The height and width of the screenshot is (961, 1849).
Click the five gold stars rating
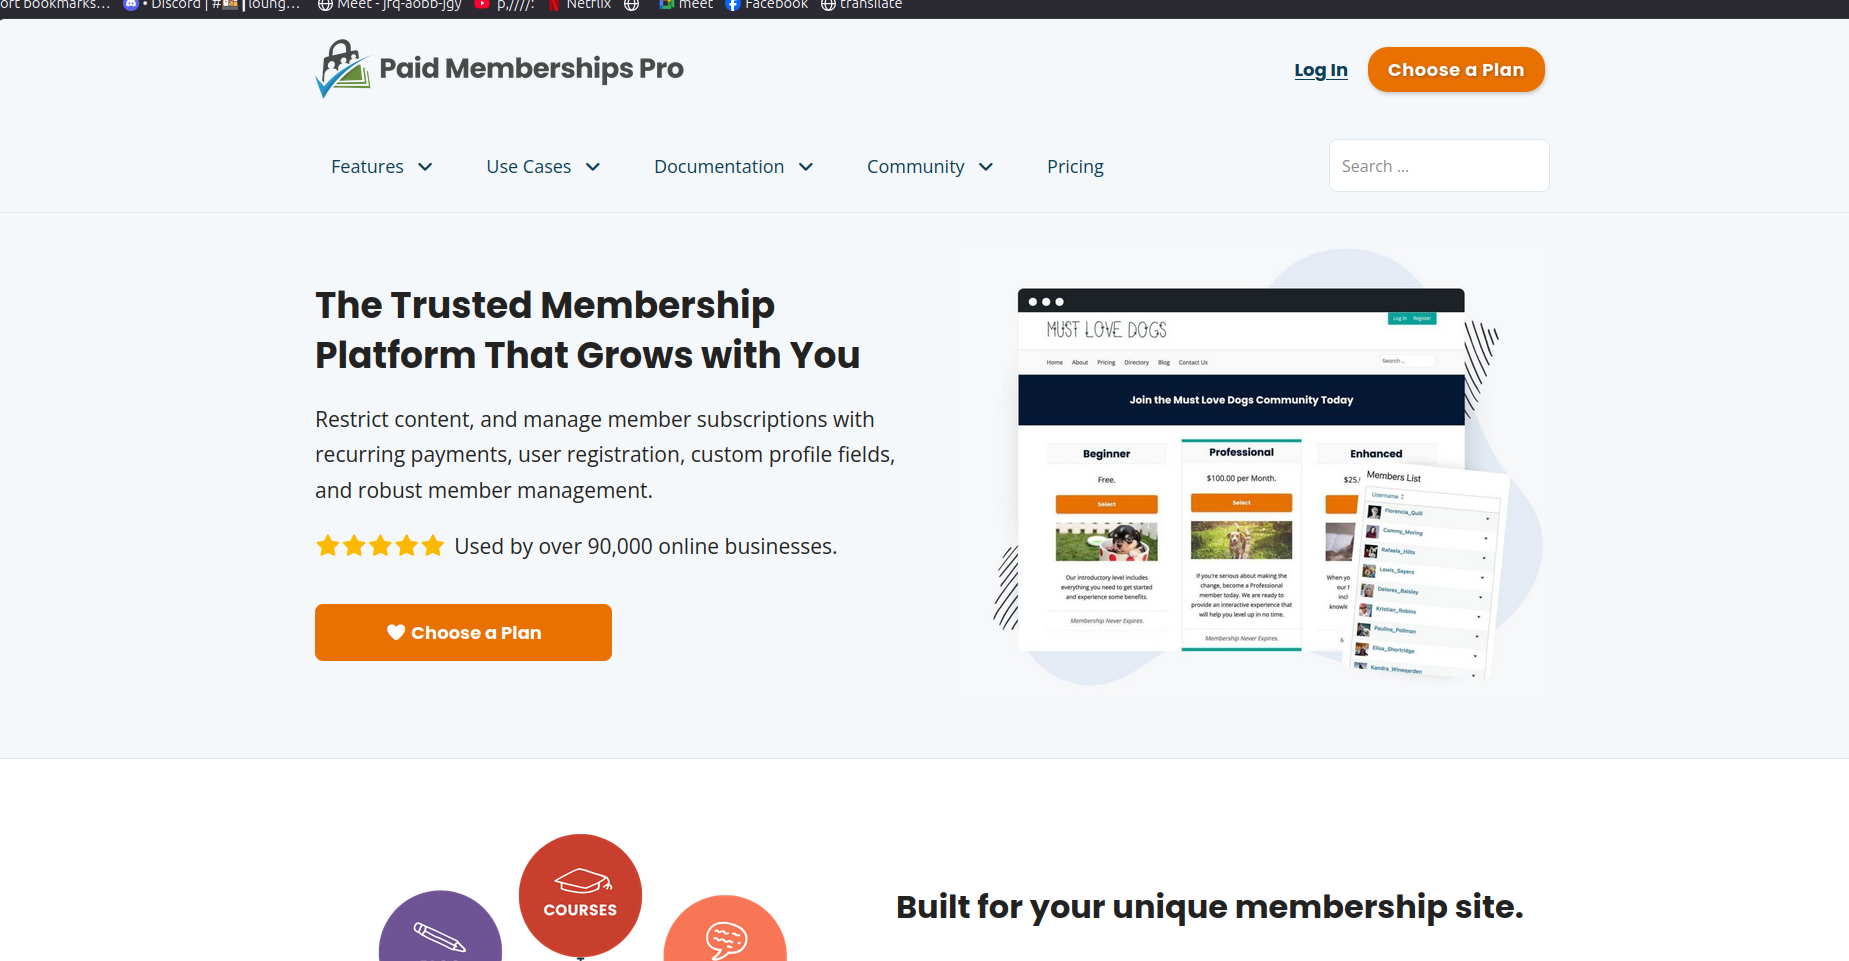[380, 546]
